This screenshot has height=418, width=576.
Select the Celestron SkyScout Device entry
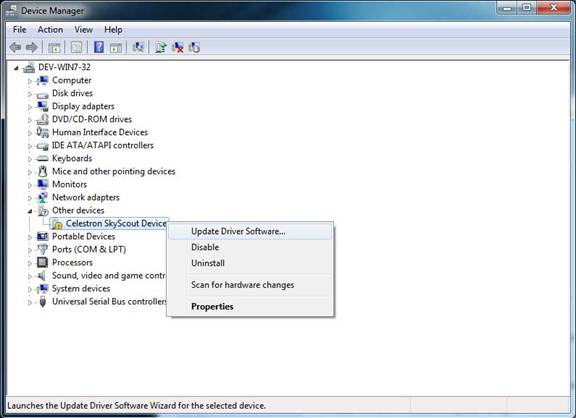(116, 223)
